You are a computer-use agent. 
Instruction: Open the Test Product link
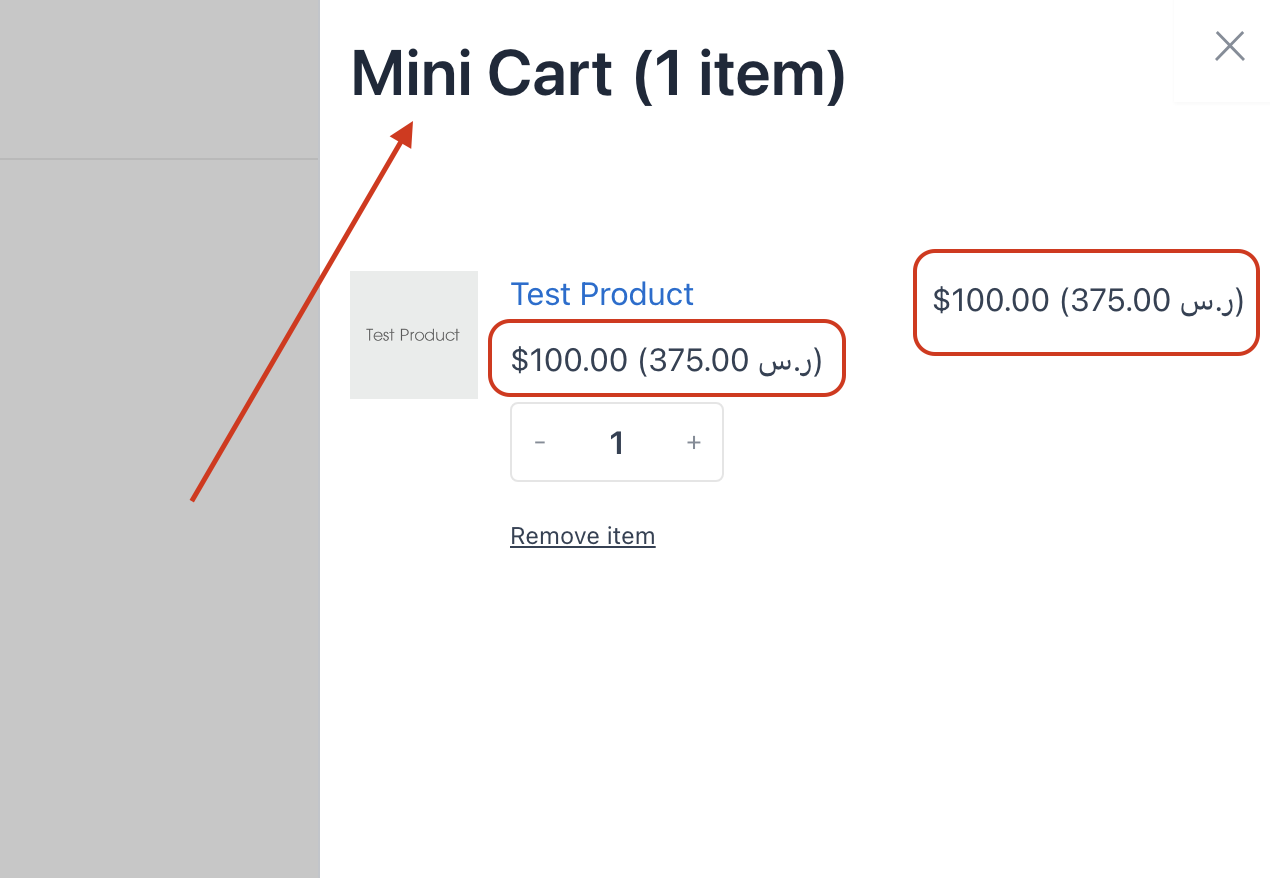[x=602, y=294]
